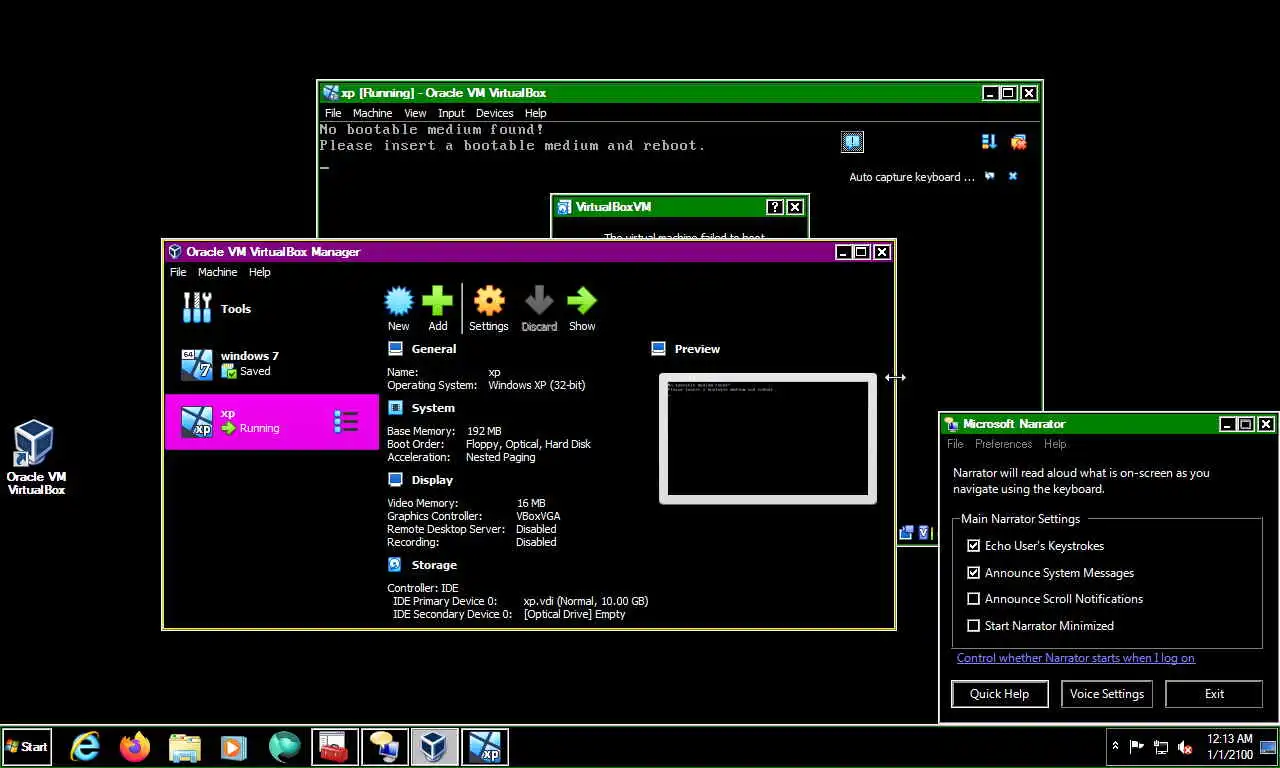Screen dimensions: 1280x768
Task: Open File menu in VirtualBox Manager
Action: point(178,272)
